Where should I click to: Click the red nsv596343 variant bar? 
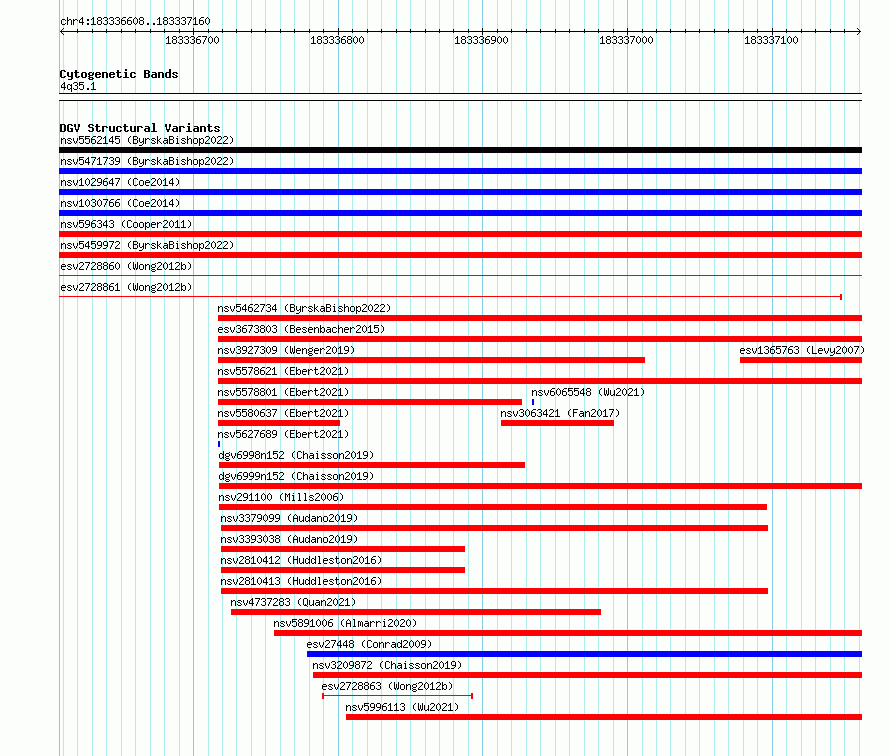pyautogui.click(x=460, y=234)
